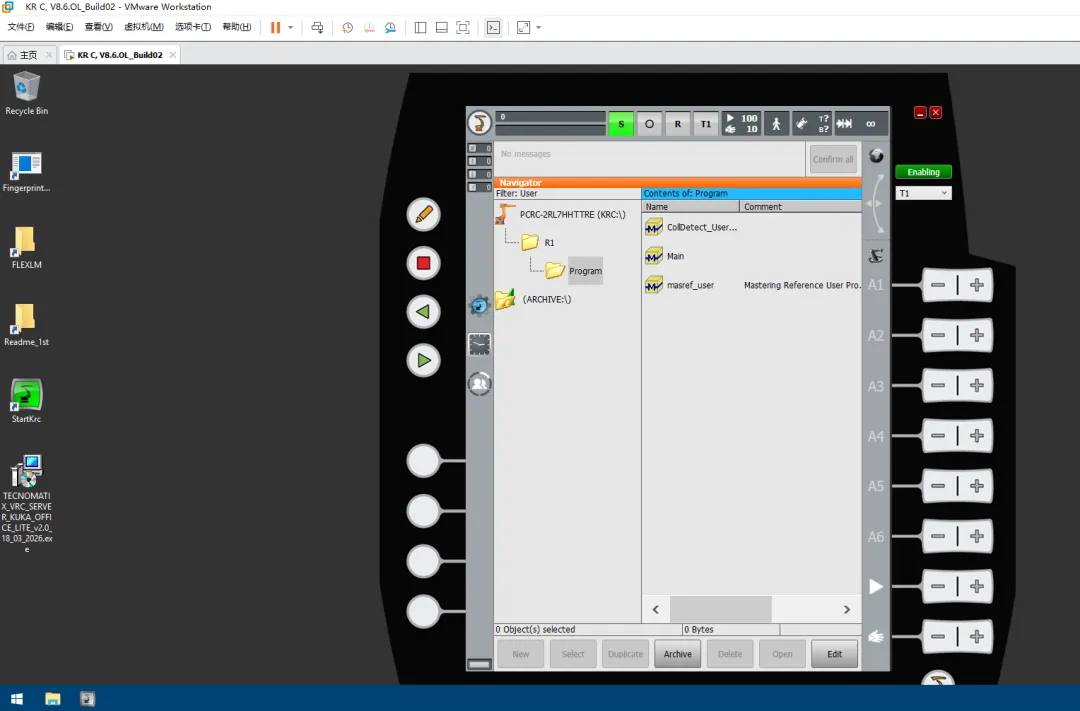Open the StartKrc desktop shortcut
1080x711 pixels.
tap(26, 400)
